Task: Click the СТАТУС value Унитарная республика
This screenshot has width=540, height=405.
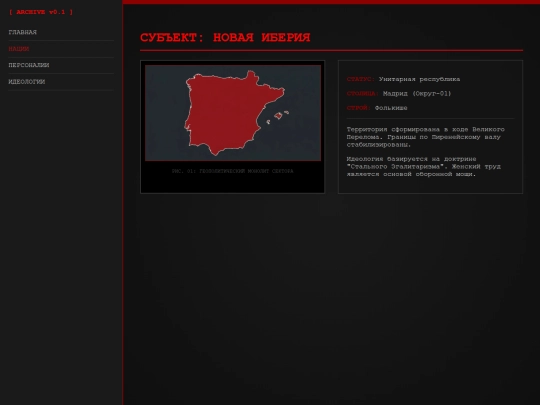Action: [419, 79]
